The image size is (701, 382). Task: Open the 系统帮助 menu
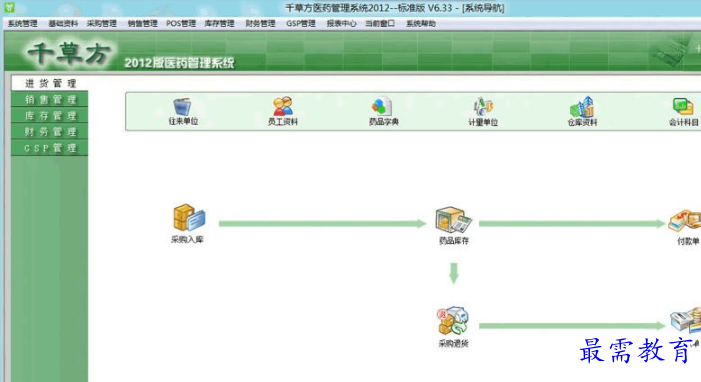tap(421, 24)
